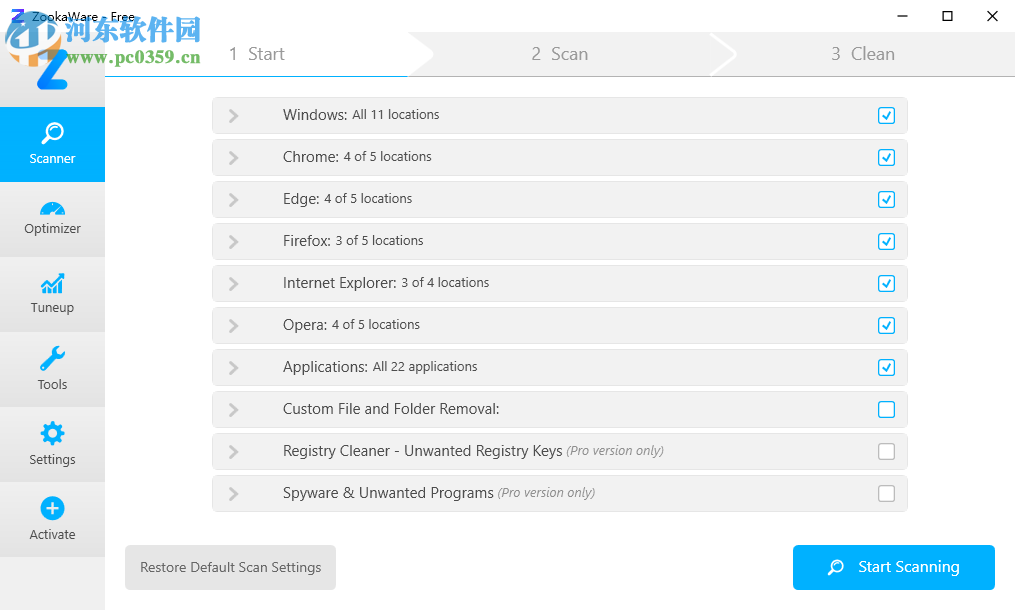Tick Spyware & Unwanted Programs checkbox

point(886,494)
